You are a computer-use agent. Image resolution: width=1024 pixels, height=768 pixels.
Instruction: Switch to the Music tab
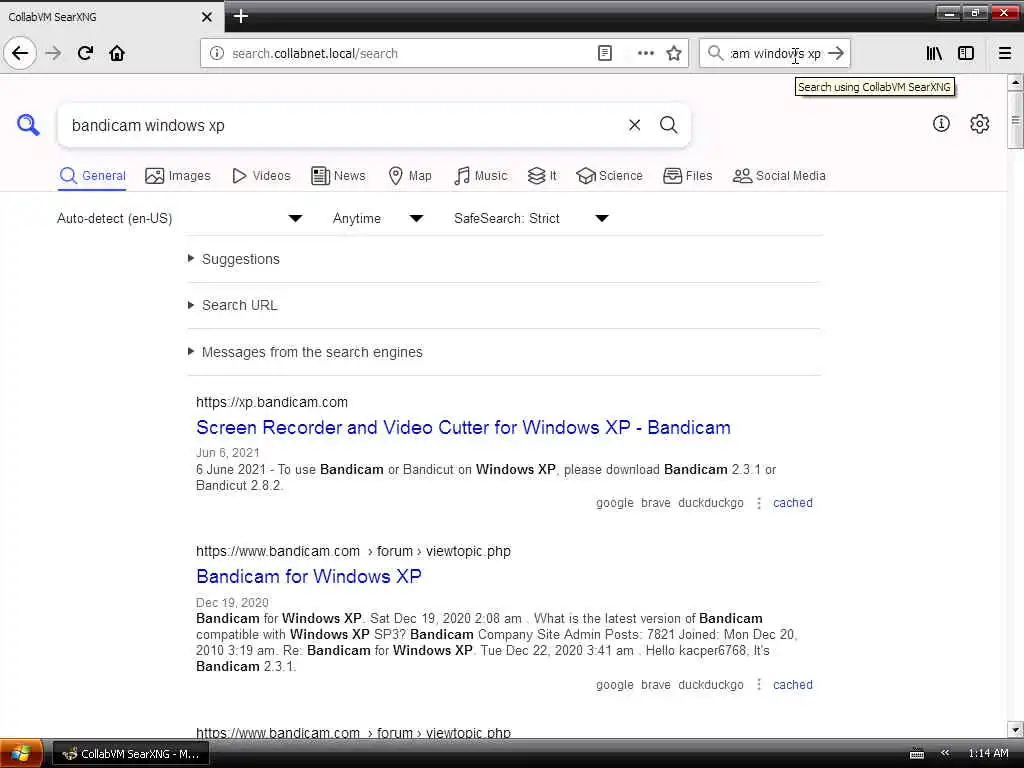480,176
